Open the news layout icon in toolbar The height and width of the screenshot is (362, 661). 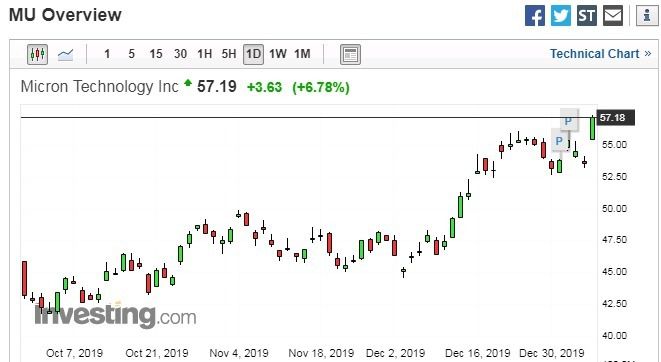tap(350, 54)
